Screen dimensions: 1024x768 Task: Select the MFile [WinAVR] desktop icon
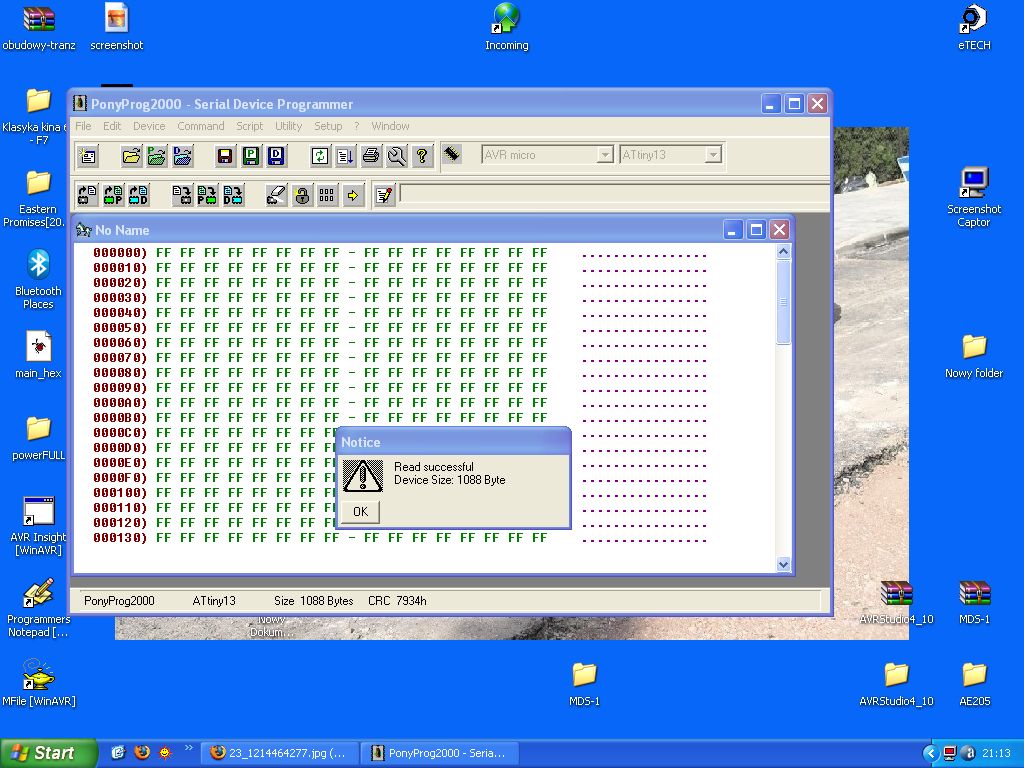(38, 684)
